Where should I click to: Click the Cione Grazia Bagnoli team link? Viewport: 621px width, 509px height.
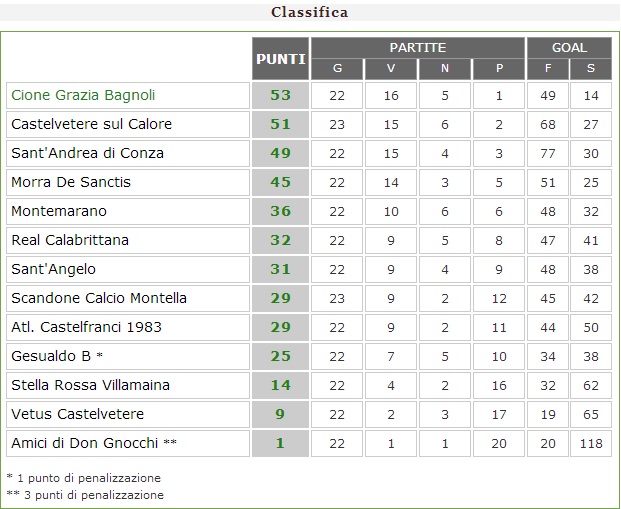(x=83, y=96)
